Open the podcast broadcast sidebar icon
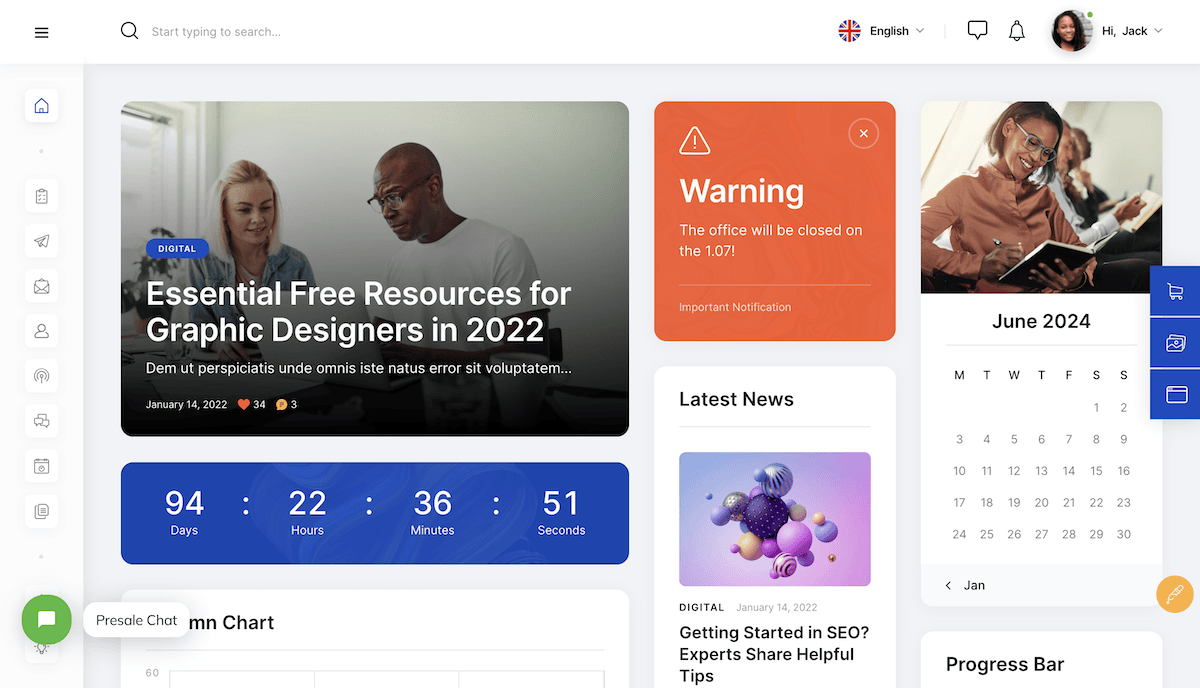 [x=41, y=376]
